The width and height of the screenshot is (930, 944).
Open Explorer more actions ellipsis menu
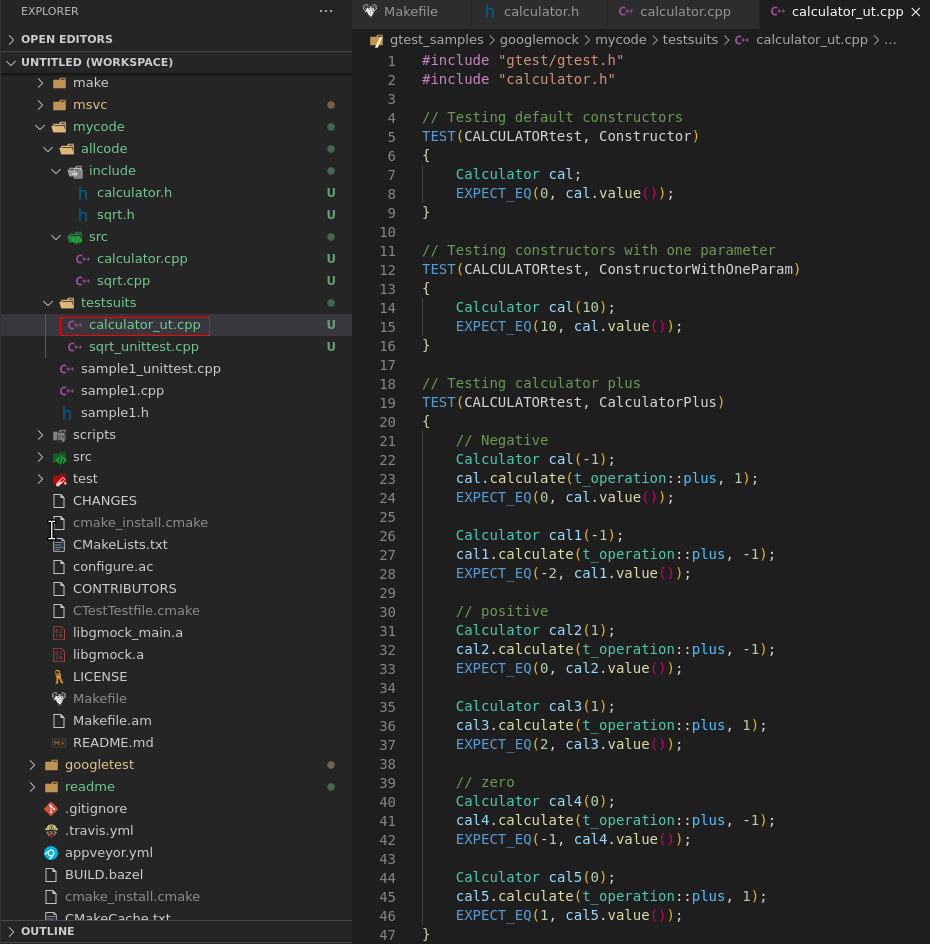point(326,11)
